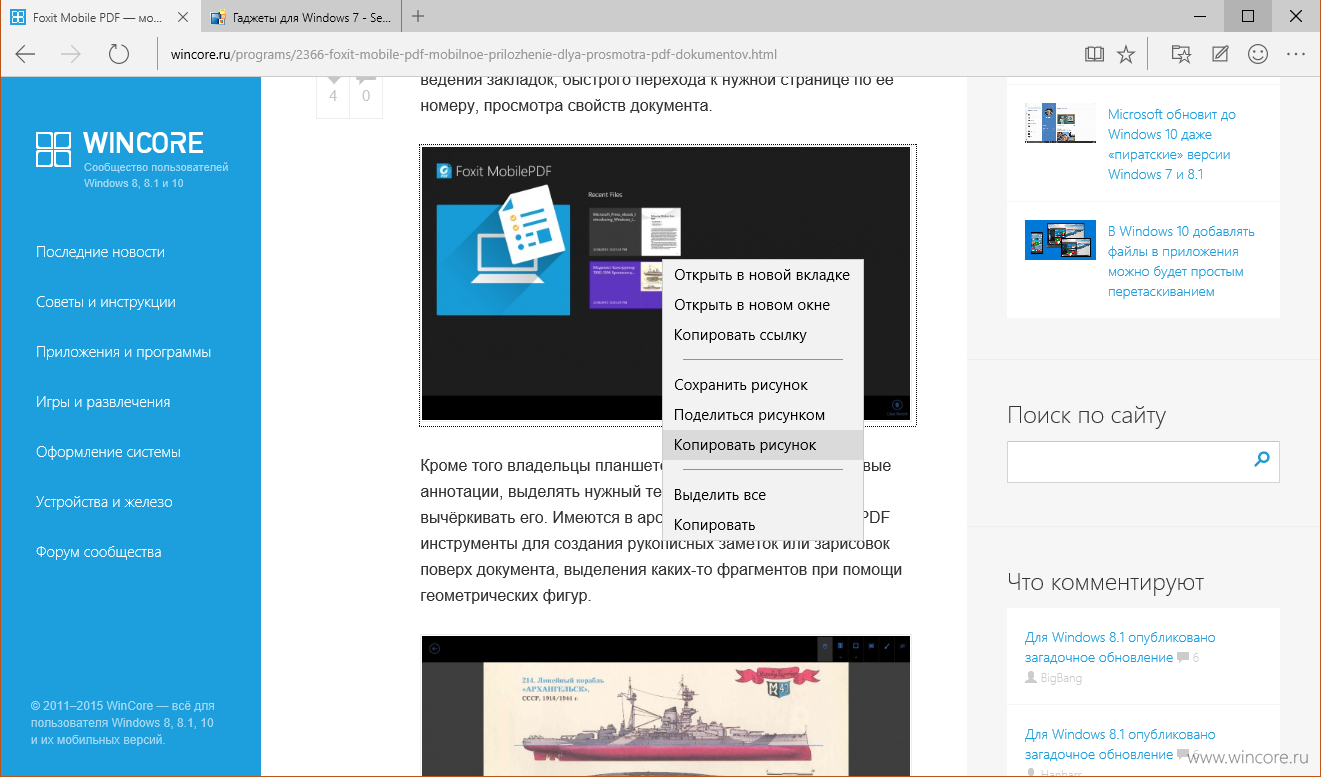Make a Web Note
The image size is (1321, 777).
pyautogui.click(x=1220, y=55)
